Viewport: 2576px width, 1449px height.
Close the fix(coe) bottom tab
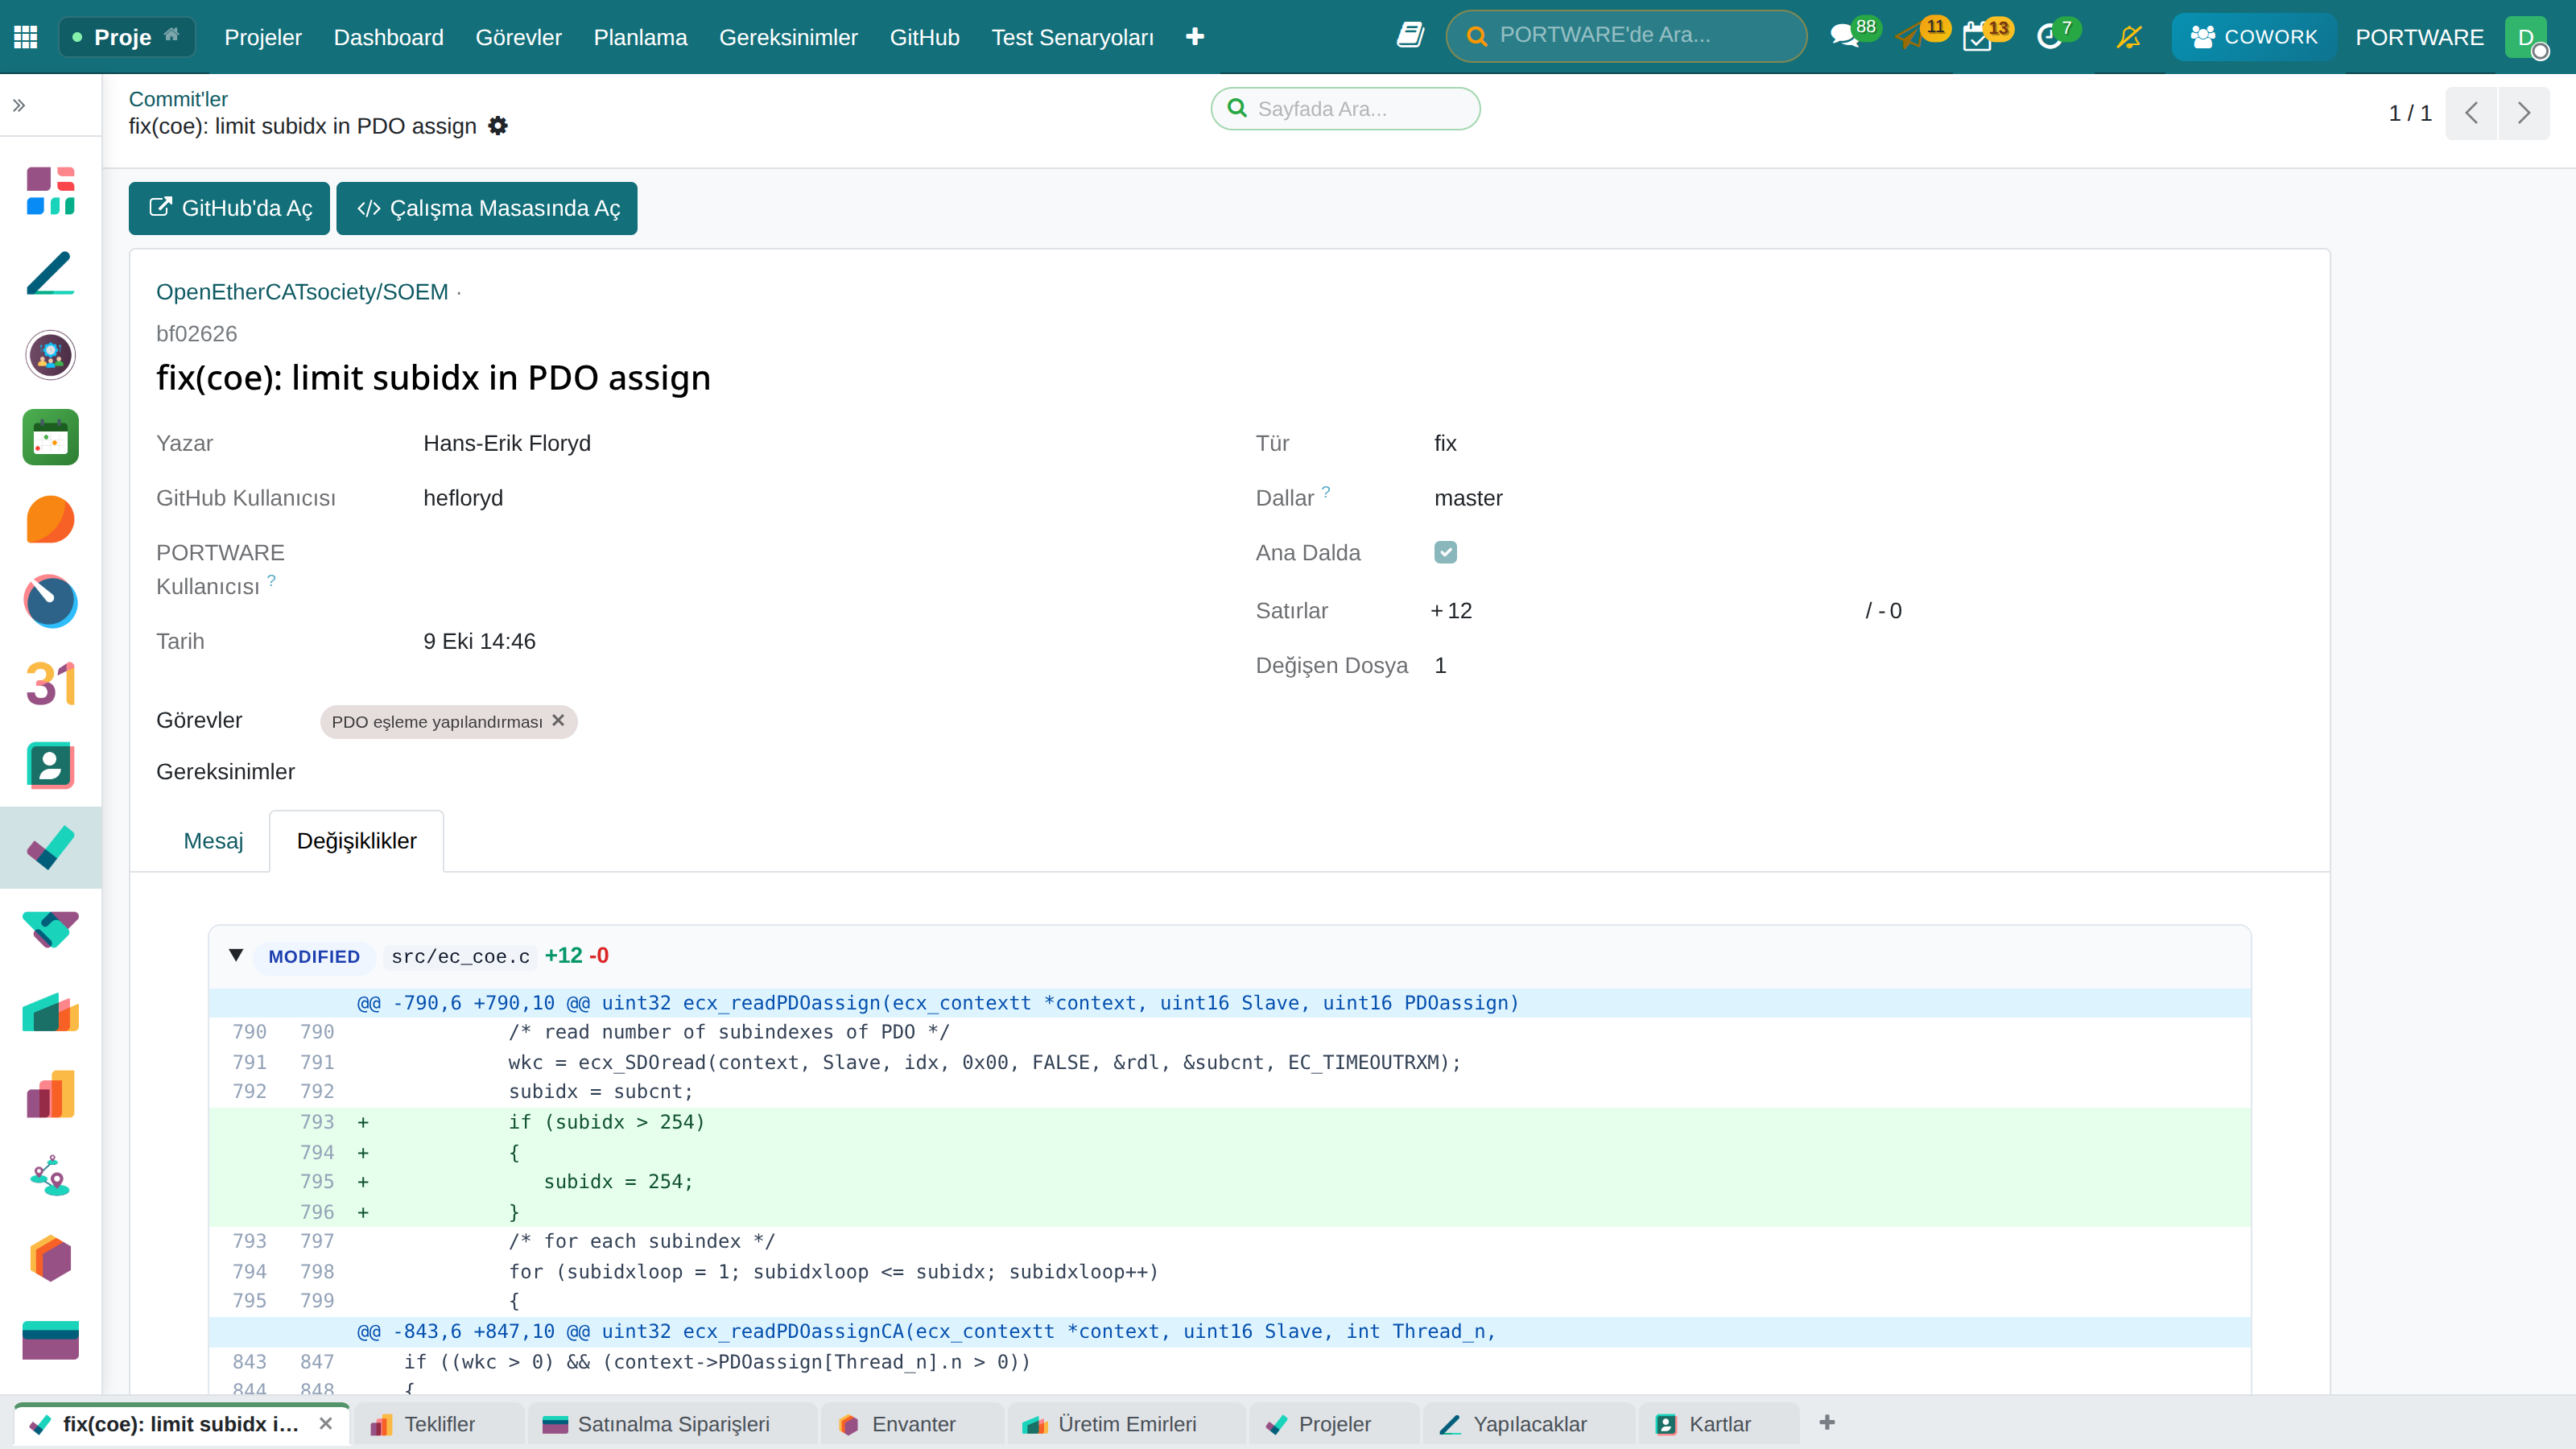click(x=326, y=1423)
